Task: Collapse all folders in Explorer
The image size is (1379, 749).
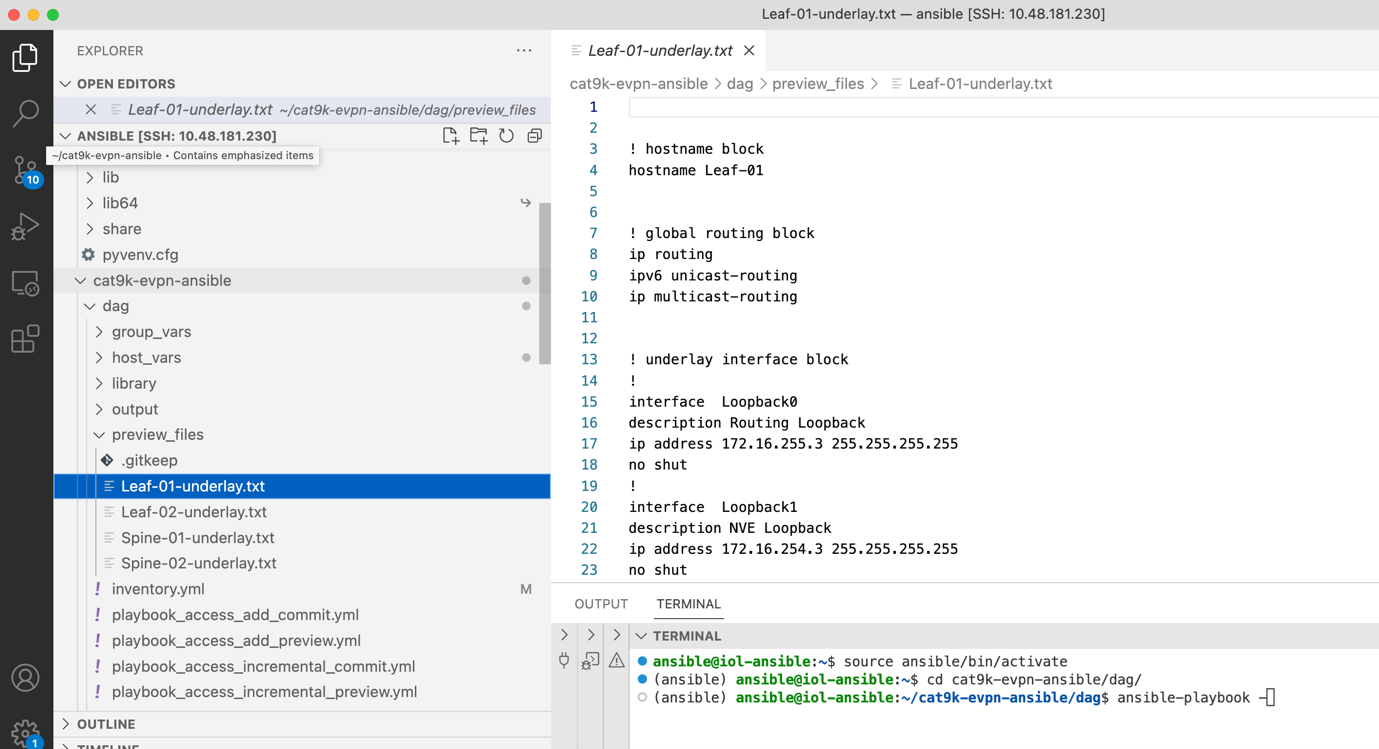Action: click(x=535, y=136)
